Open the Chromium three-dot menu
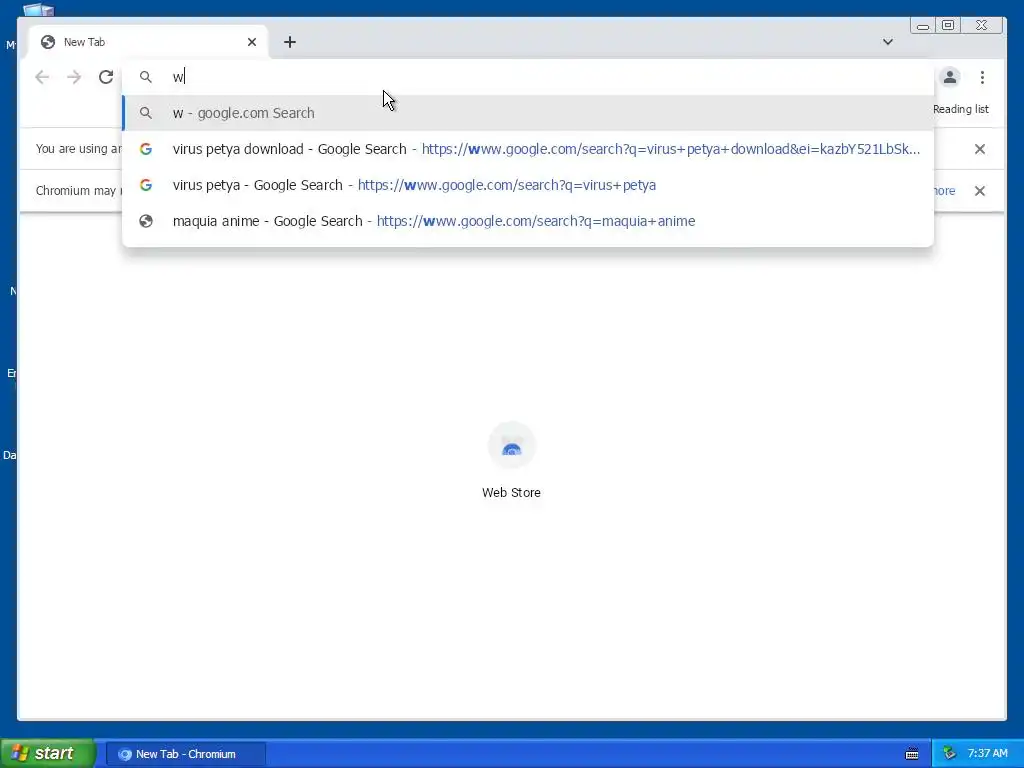 coord(982,77)
